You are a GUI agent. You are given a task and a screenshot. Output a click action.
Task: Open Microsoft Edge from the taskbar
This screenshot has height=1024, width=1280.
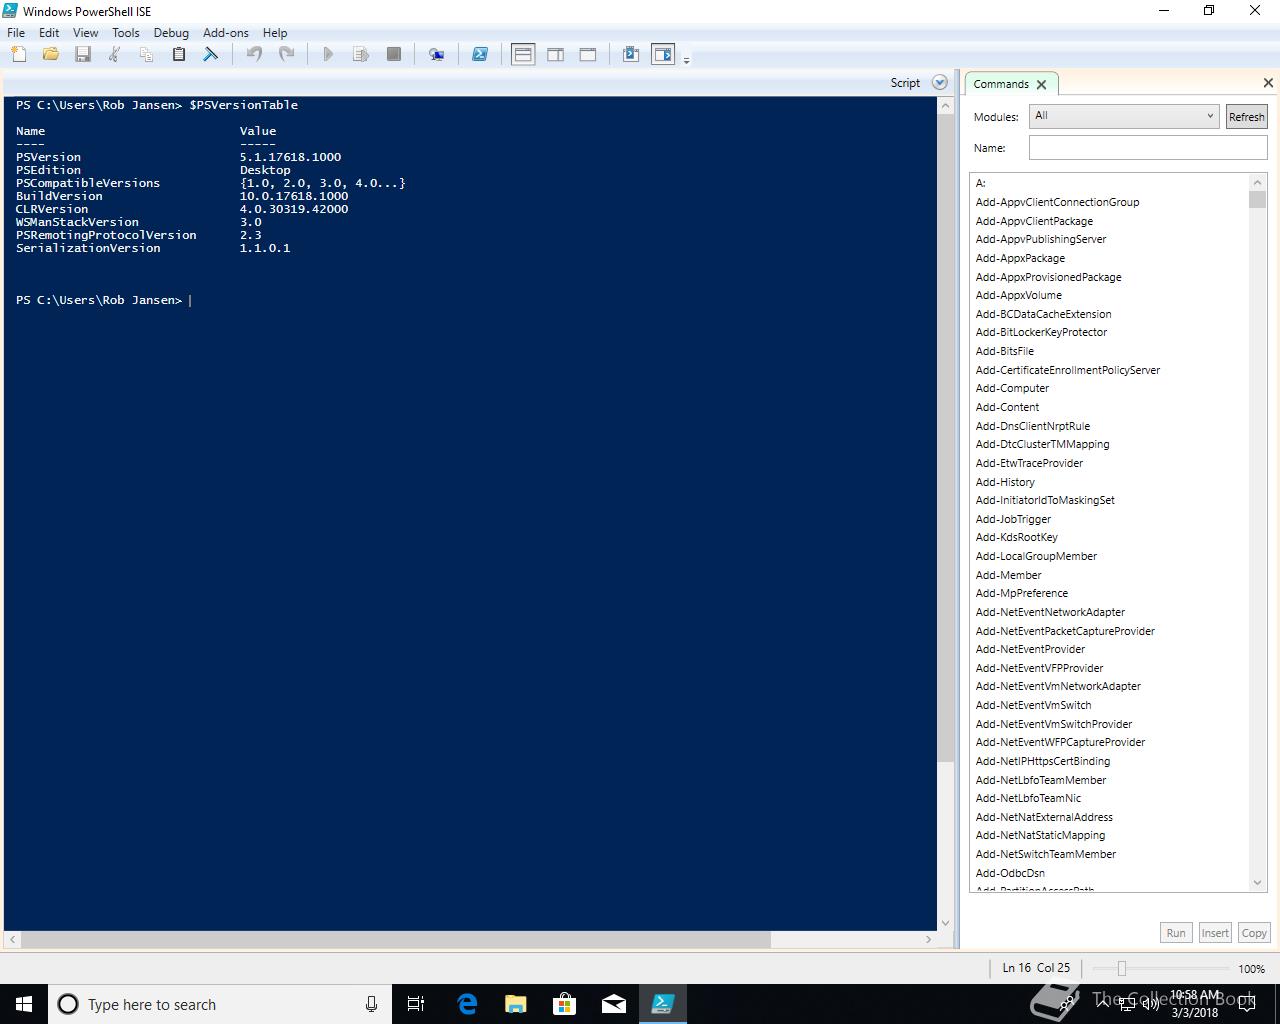(x=467, y=1004)
